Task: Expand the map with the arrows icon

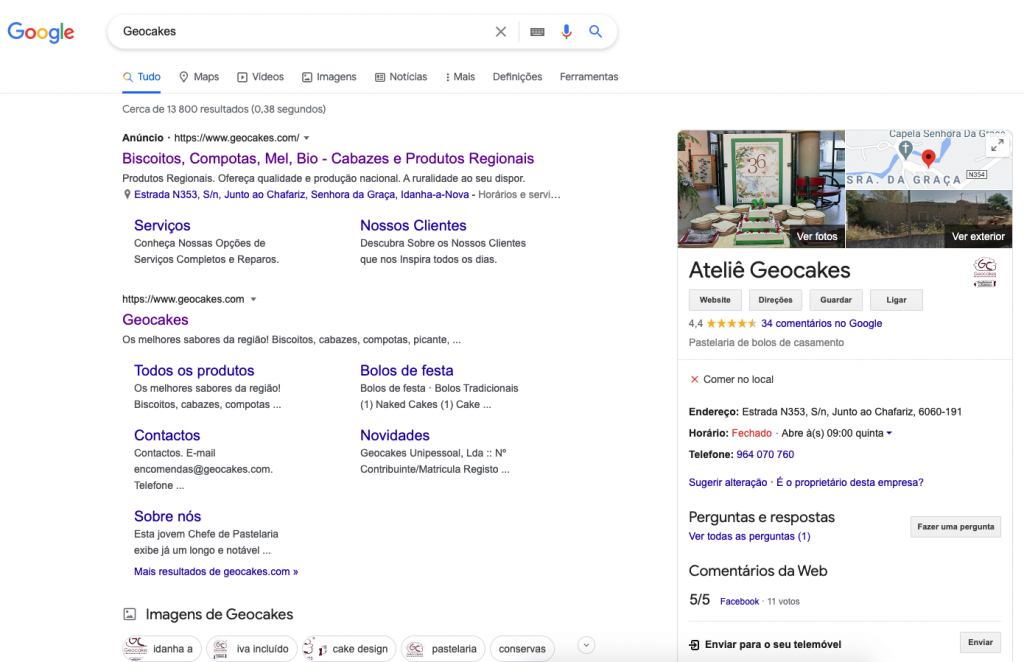Action: pos(997,146)
